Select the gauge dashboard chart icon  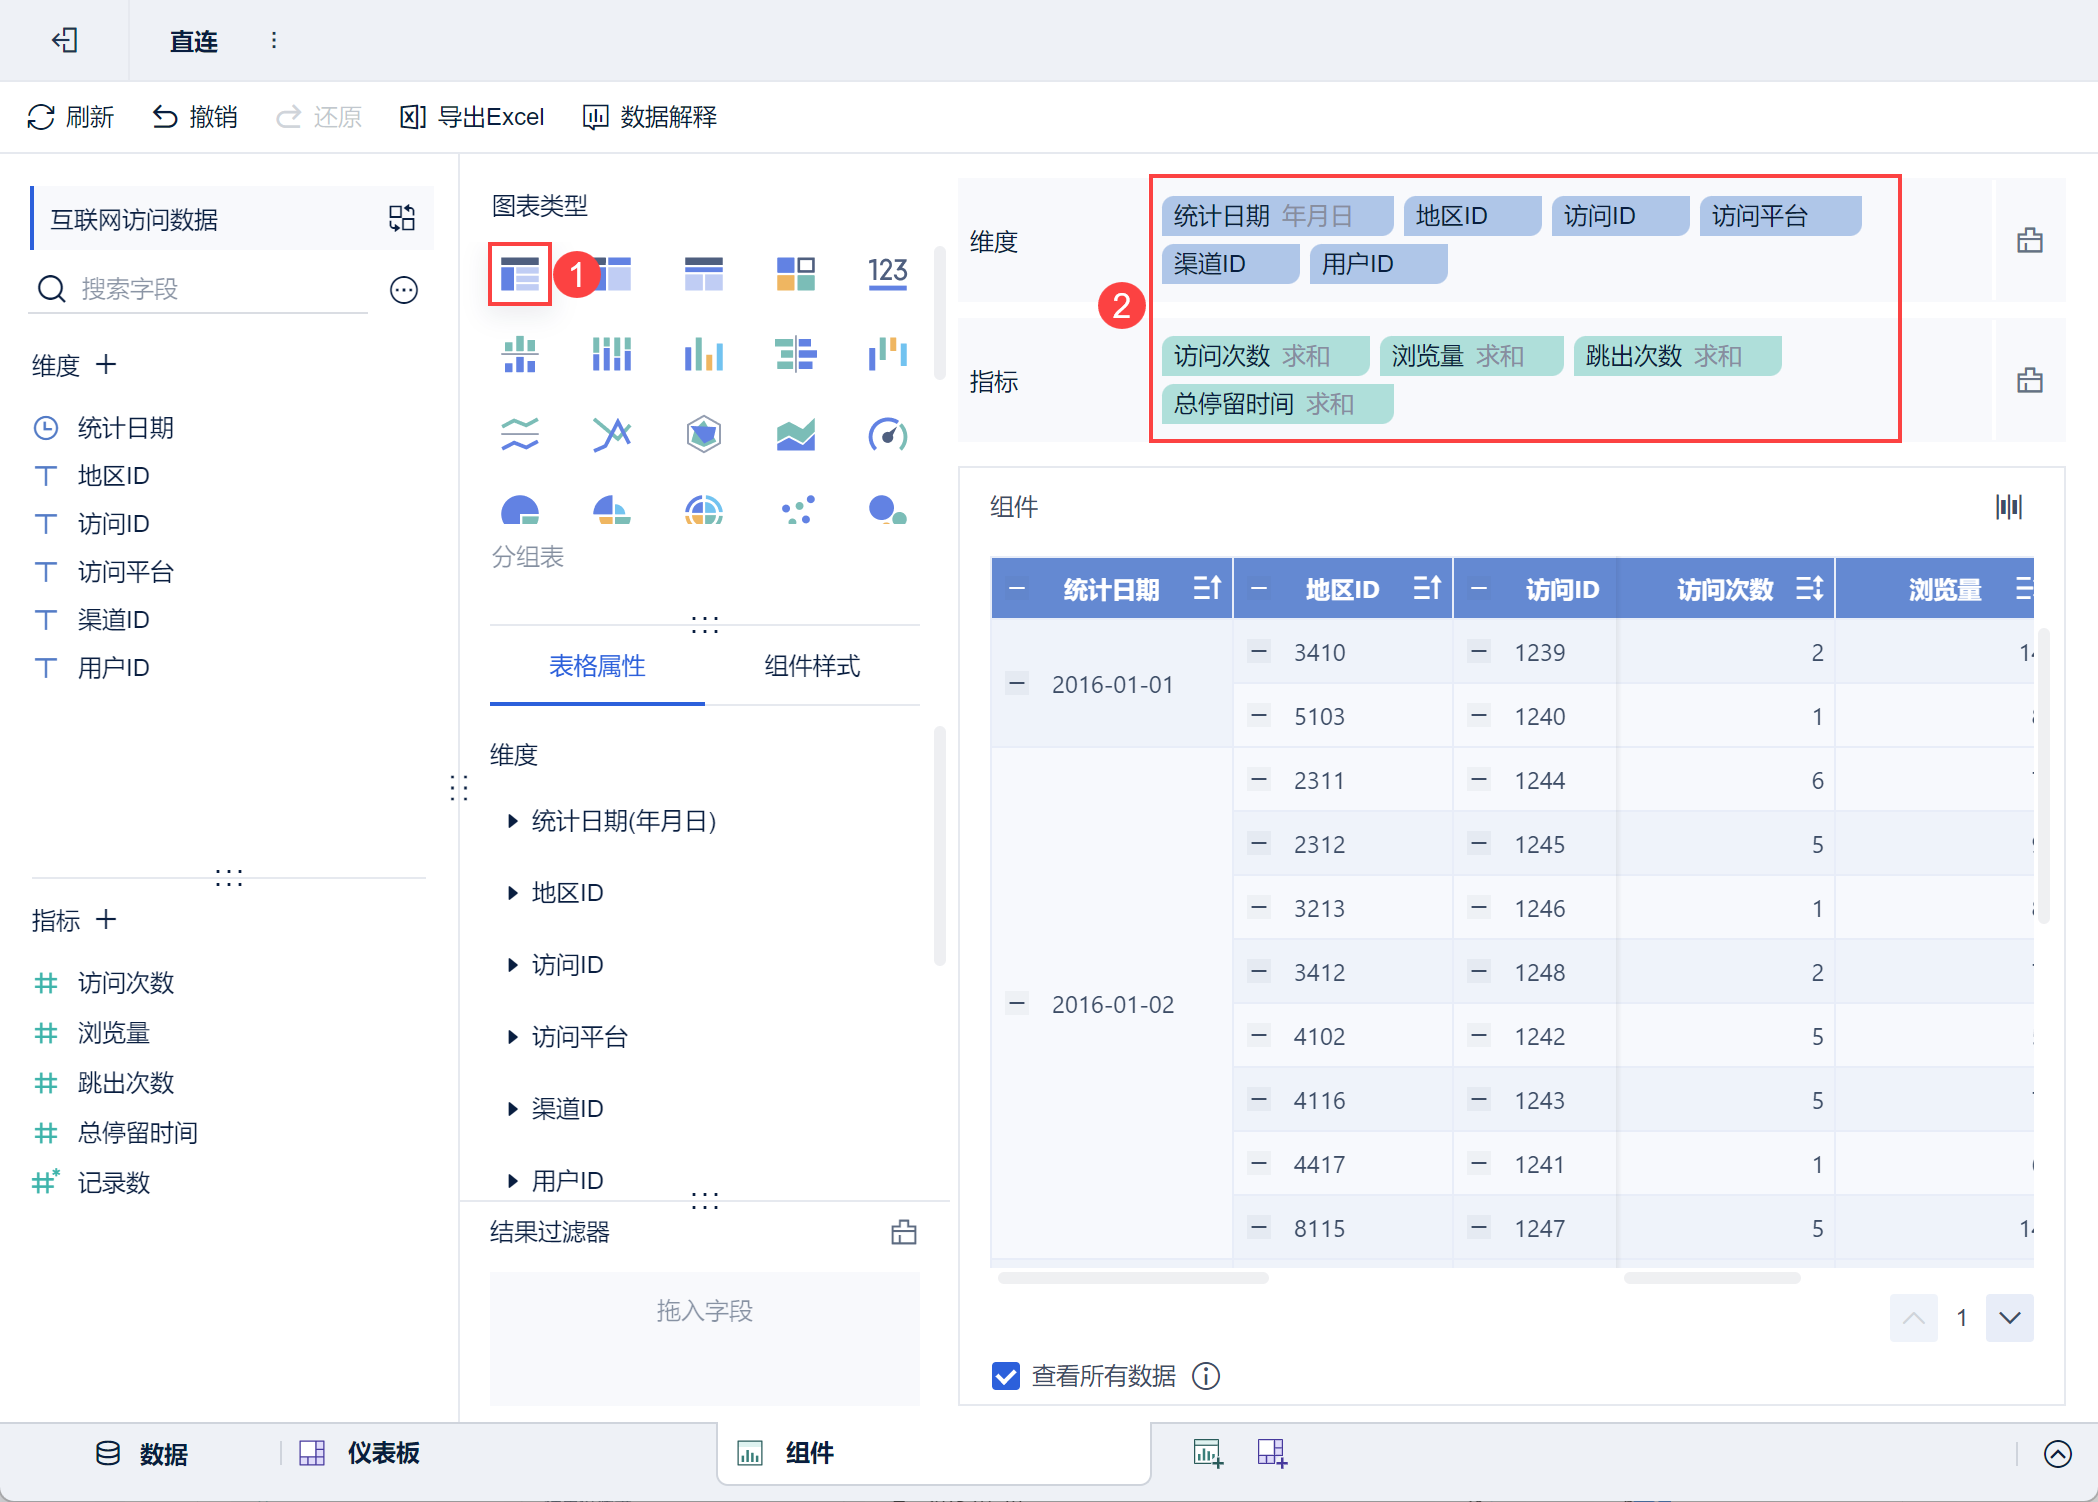click(887, 434)
